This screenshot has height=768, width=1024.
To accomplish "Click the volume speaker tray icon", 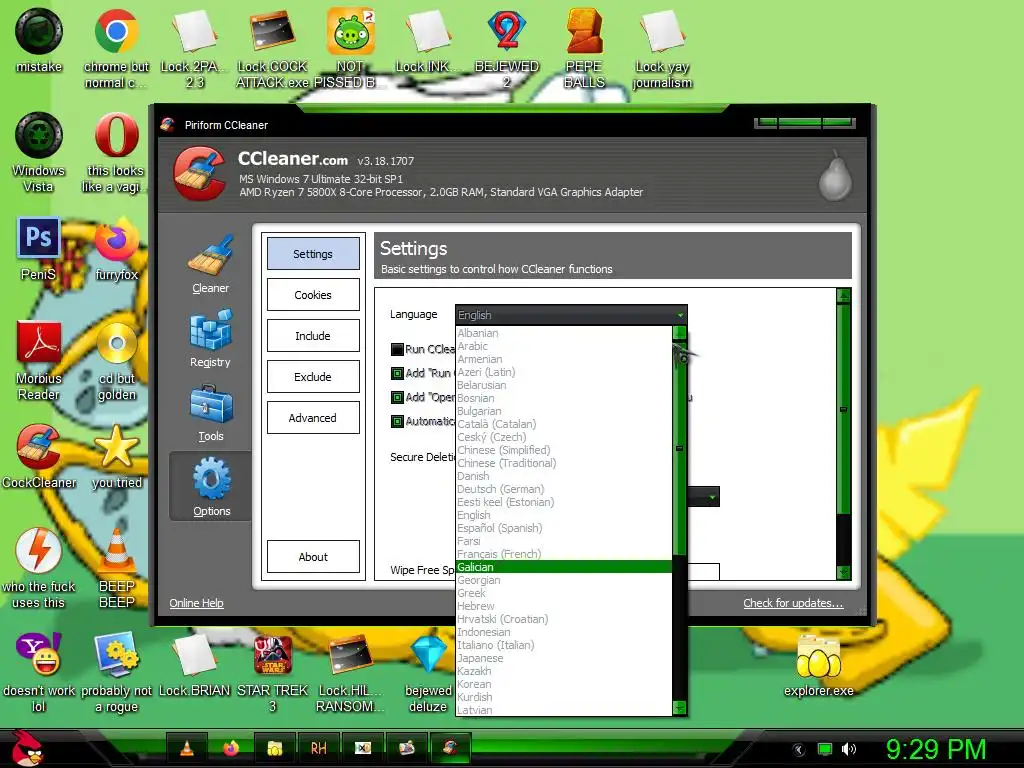I will coord(848,749).
